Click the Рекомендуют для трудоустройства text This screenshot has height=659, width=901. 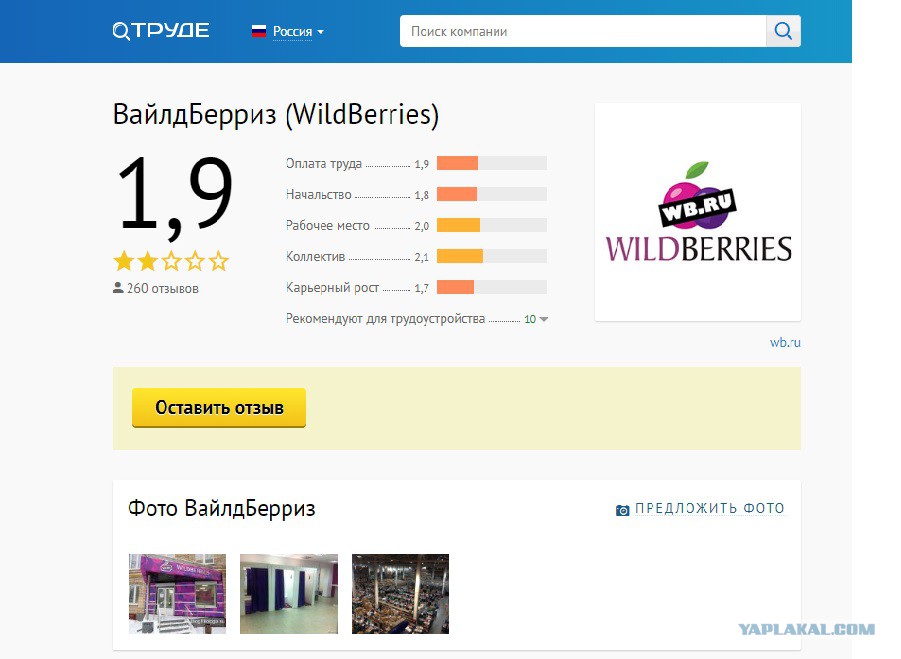[x=386, y=319]
